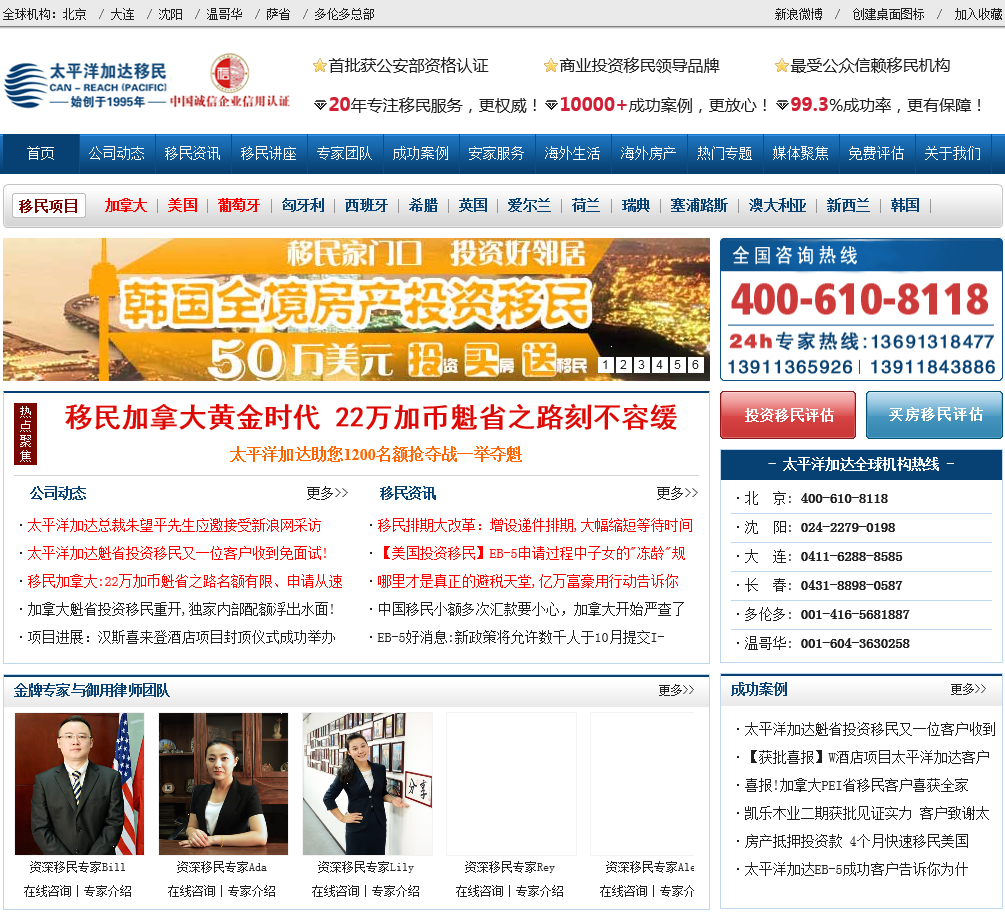Switch banner to slide 1

tap(606, 365)
